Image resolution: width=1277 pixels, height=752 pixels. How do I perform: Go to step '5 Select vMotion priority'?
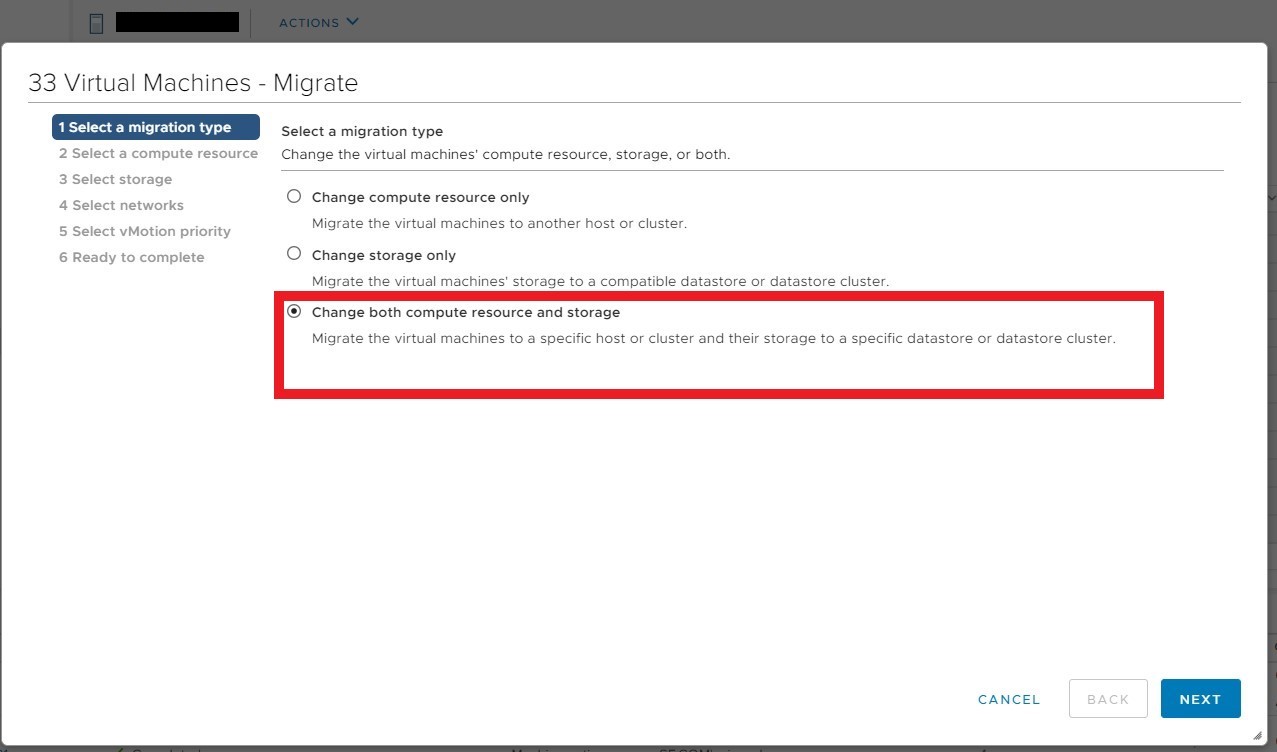(145, 231)
